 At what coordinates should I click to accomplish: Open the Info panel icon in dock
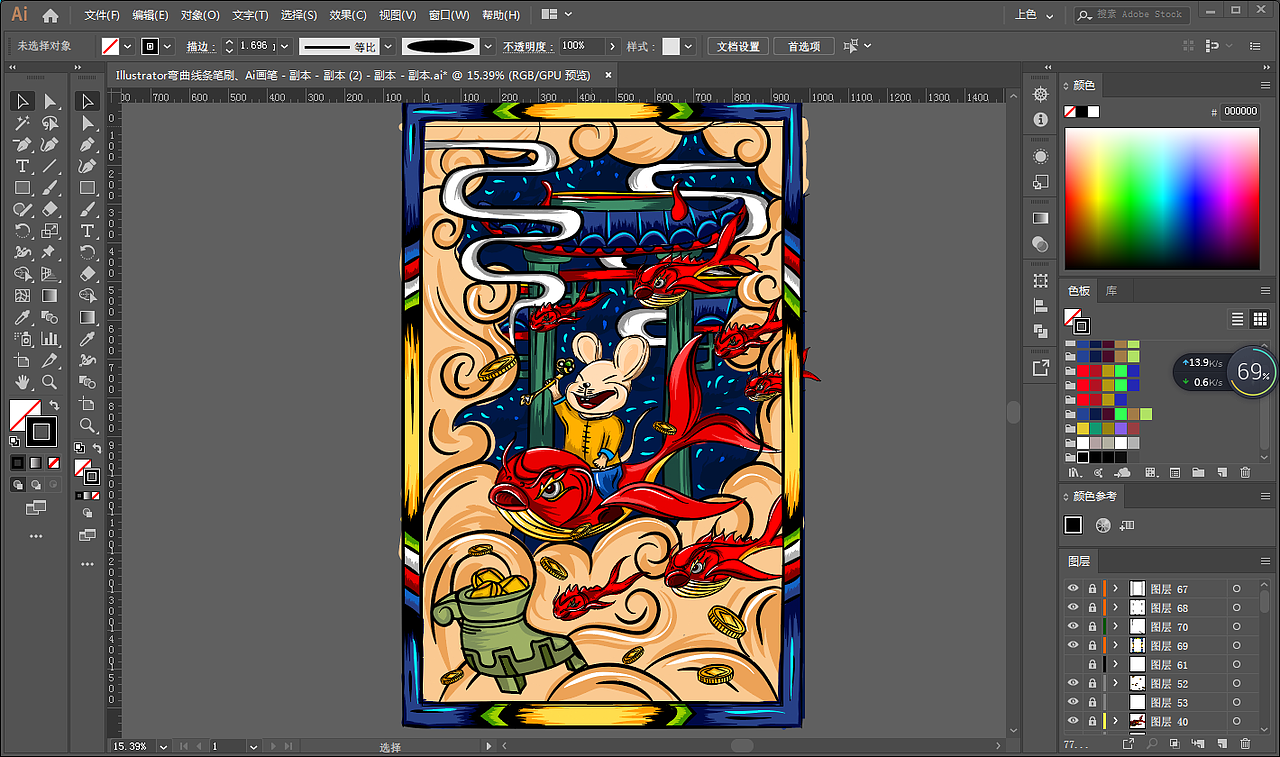click(x=1041, y=119)
